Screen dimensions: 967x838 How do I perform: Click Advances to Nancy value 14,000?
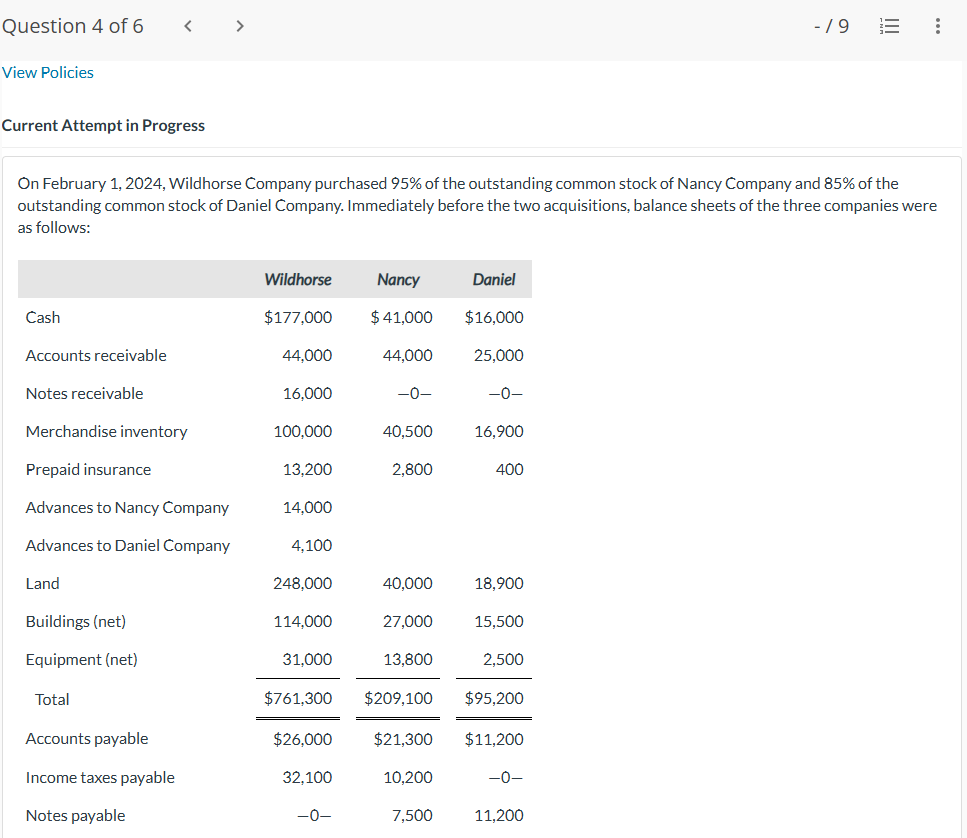307,507
